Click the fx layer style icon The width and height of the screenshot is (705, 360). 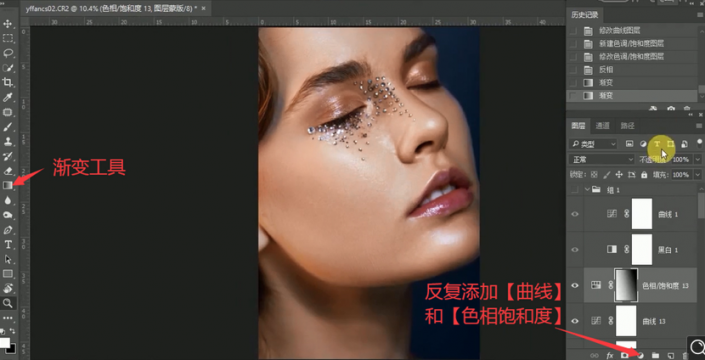[x=610, y=355]
